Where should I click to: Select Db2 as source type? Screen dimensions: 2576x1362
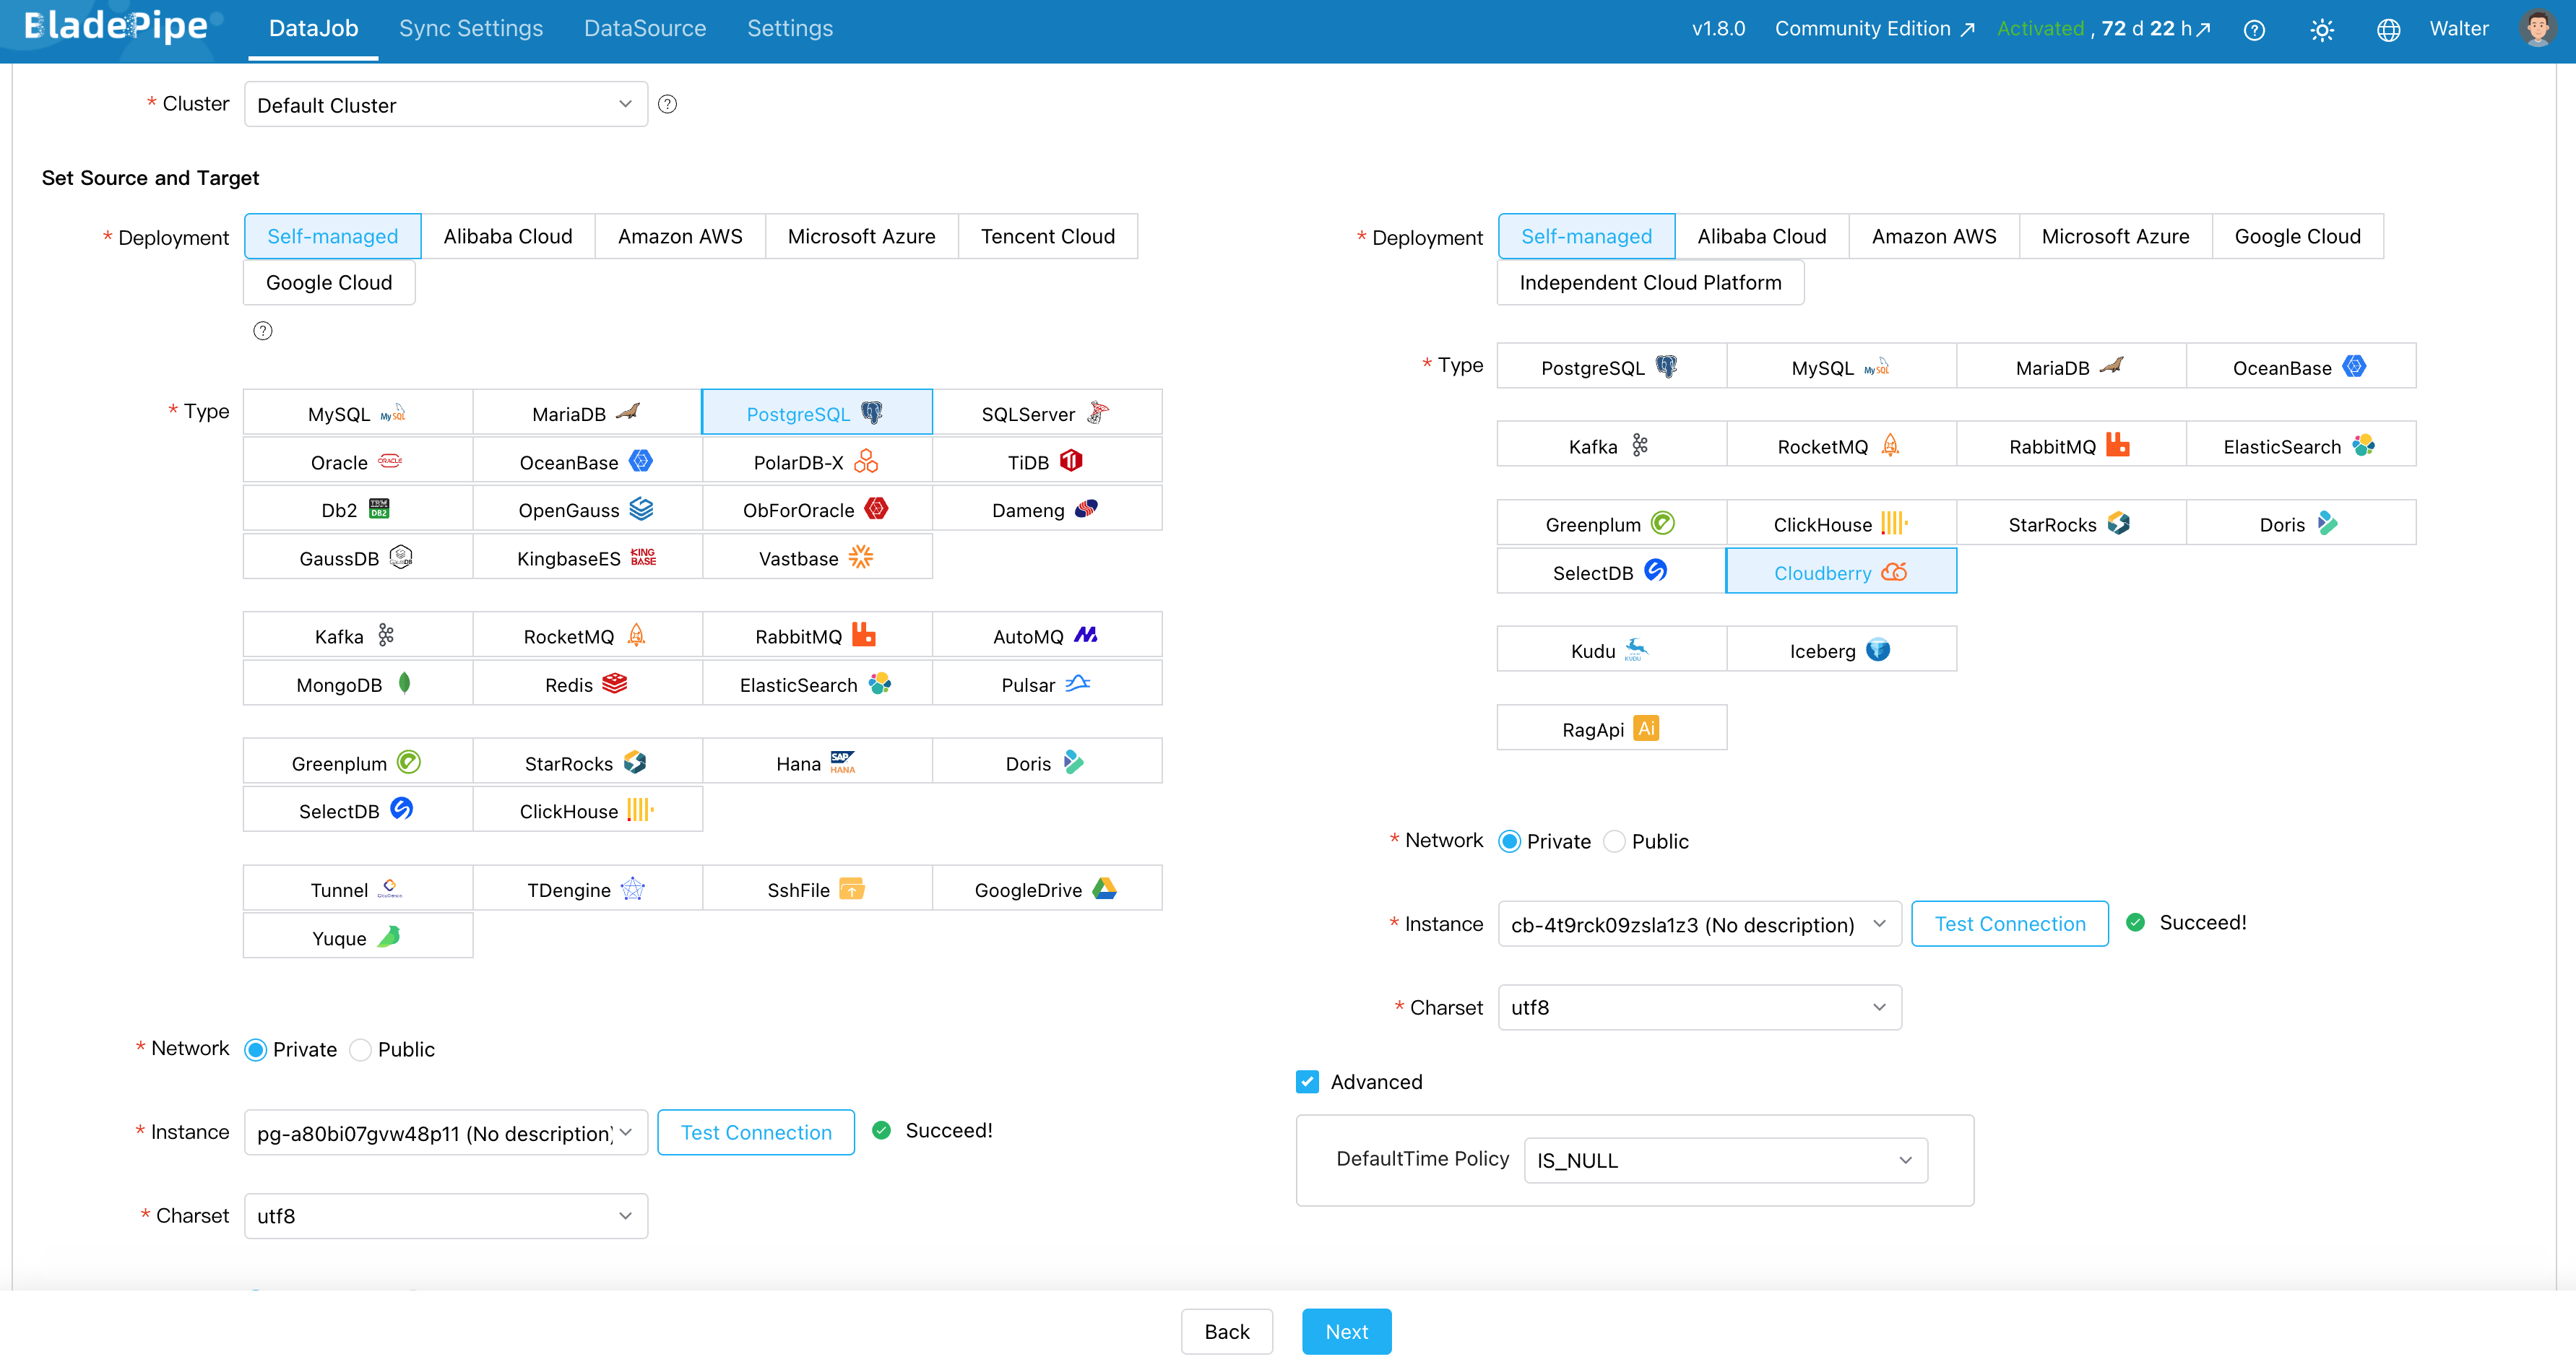(x=358, y=509)
